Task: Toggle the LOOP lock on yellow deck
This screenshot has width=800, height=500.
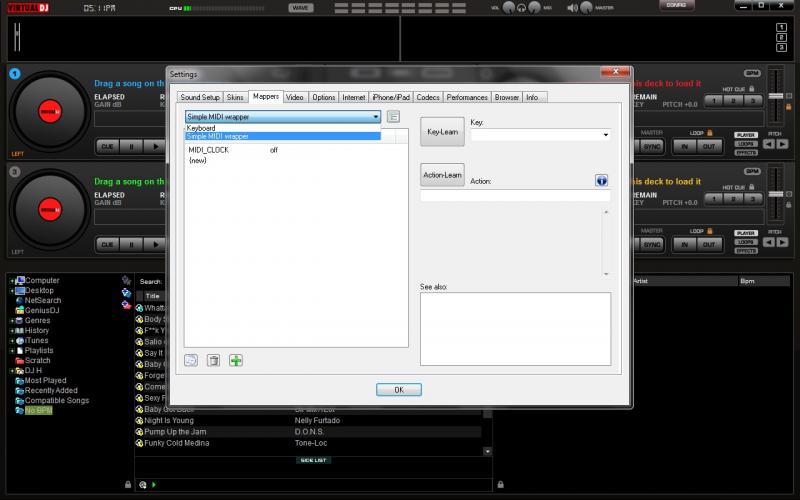Action: 710,231
